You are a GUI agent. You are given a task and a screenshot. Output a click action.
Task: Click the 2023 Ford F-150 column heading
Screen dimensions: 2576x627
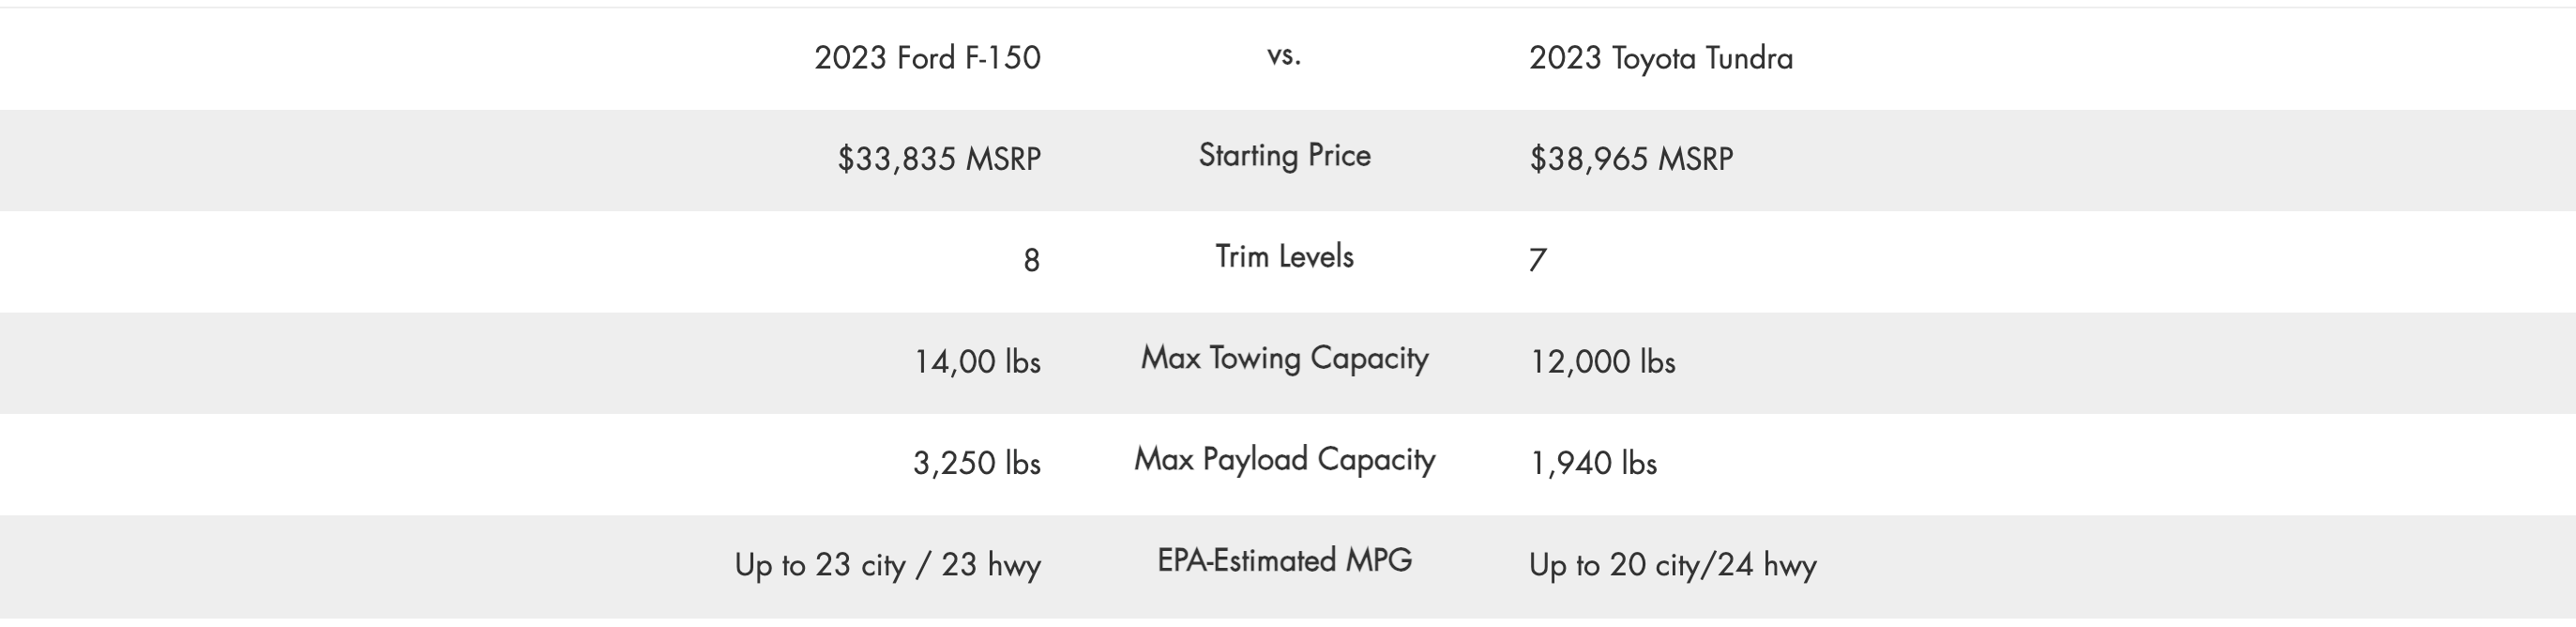click(927, 58)
